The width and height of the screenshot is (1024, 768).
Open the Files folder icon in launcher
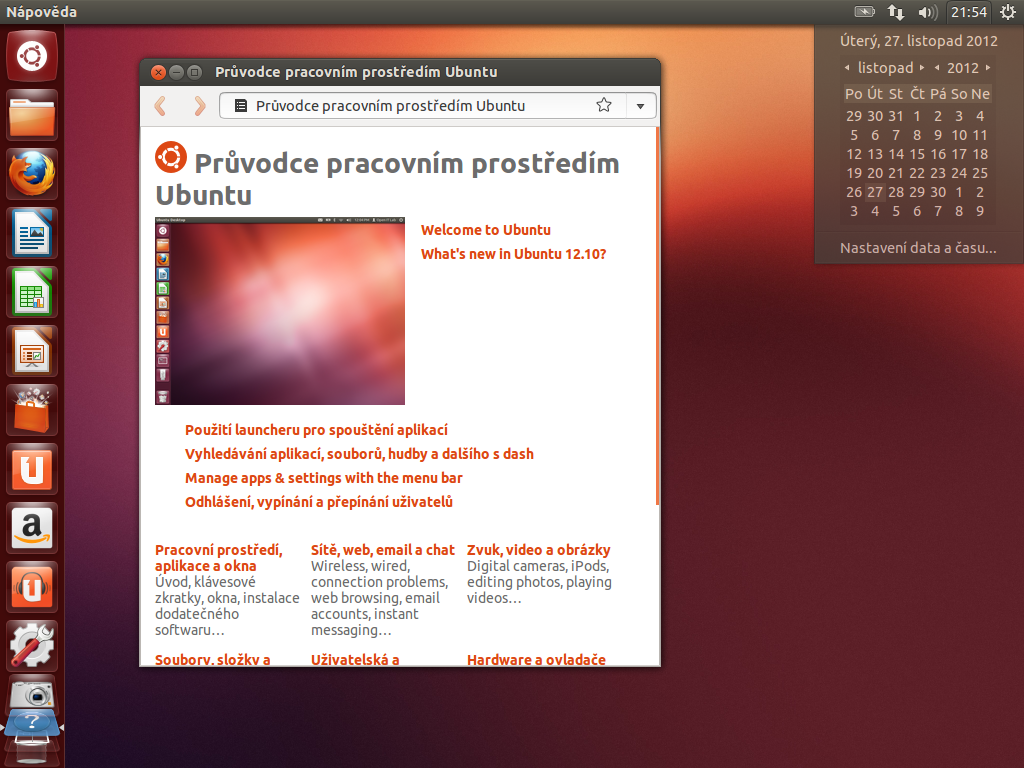pyautogui.click(x=32, y=116)
